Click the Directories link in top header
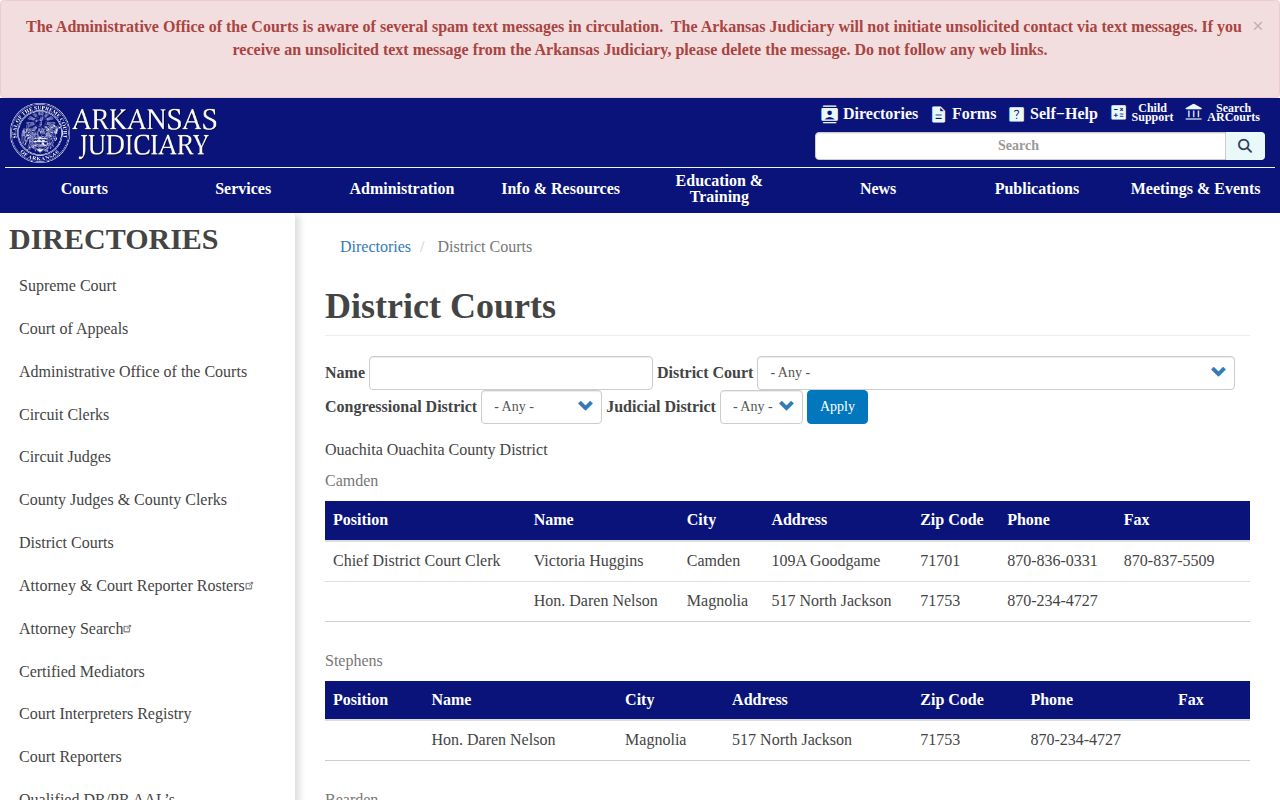 (x=880, y=114)
